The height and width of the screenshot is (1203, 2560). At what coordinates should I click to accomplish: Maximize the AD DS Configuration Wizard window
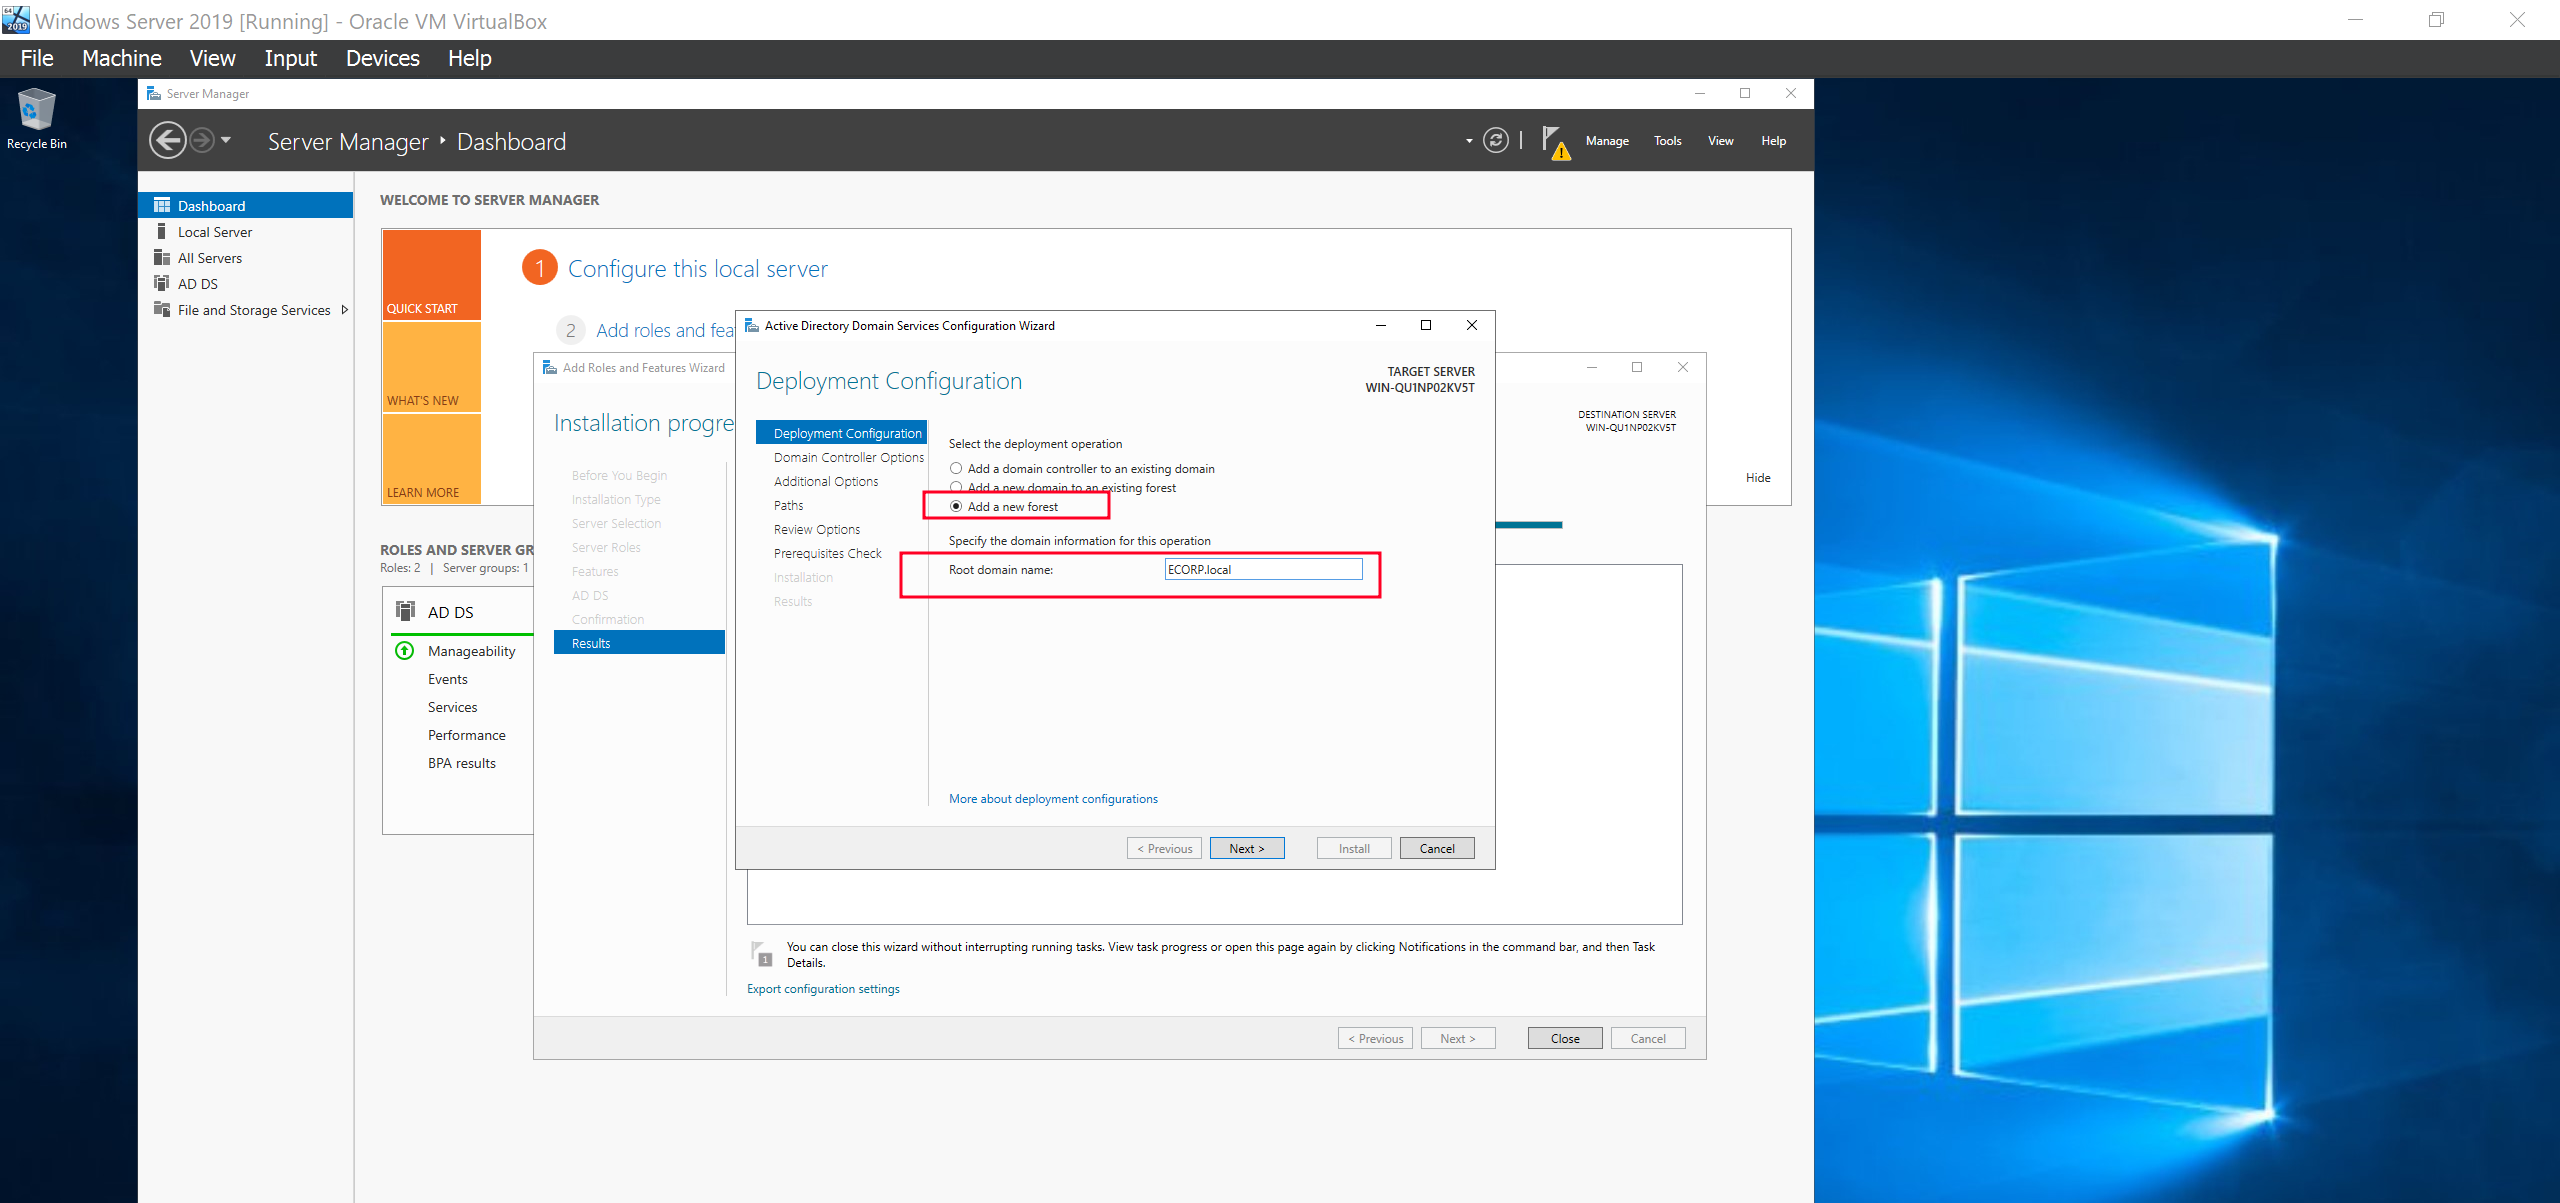point(1426,325)
